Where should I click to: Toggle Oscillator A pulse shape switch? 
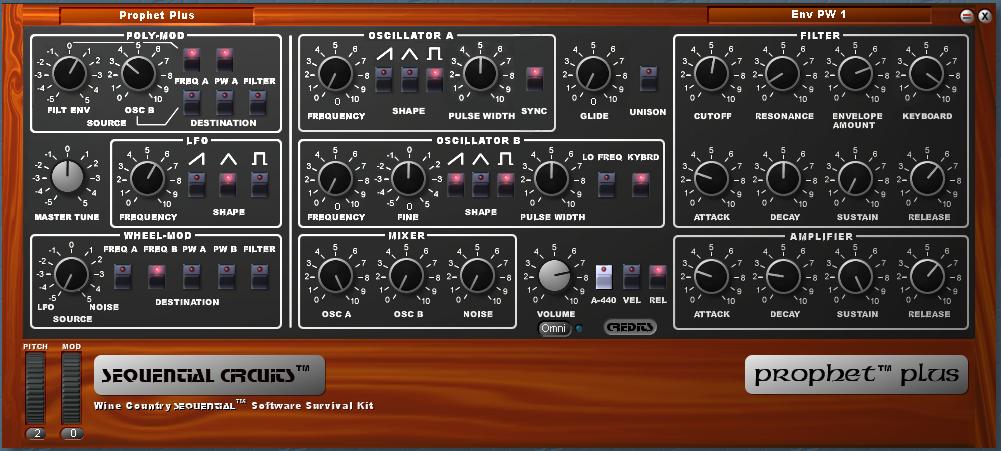tap(435, 79)
